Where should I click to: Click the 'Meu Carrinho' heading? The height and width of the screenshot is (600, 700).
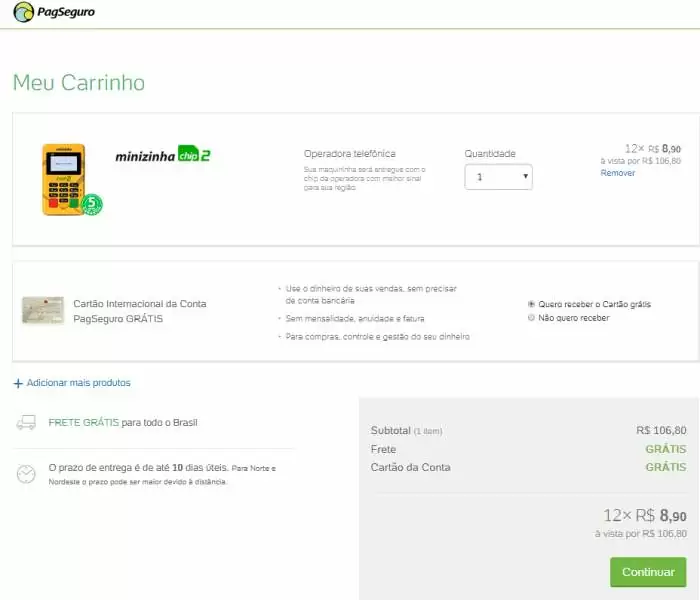pos(79,83)
